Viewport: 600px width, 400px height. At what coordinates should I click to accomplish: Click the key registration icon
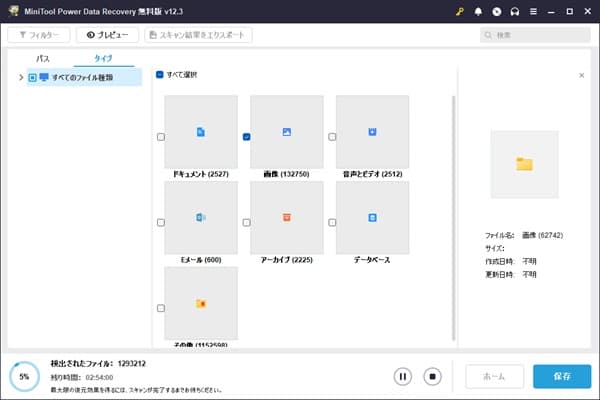460,11
